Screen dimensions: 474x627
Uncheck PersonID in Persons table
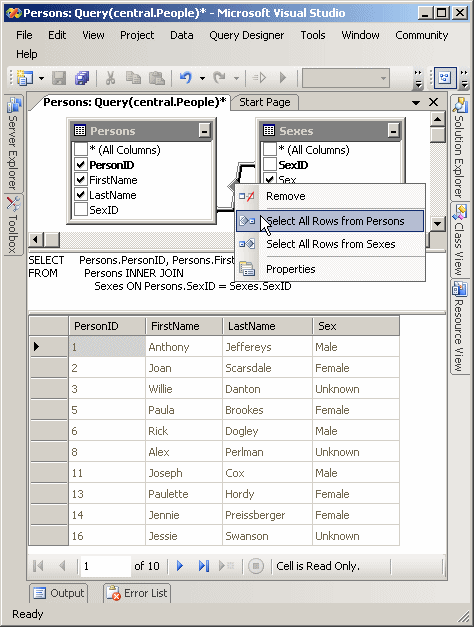81,164
